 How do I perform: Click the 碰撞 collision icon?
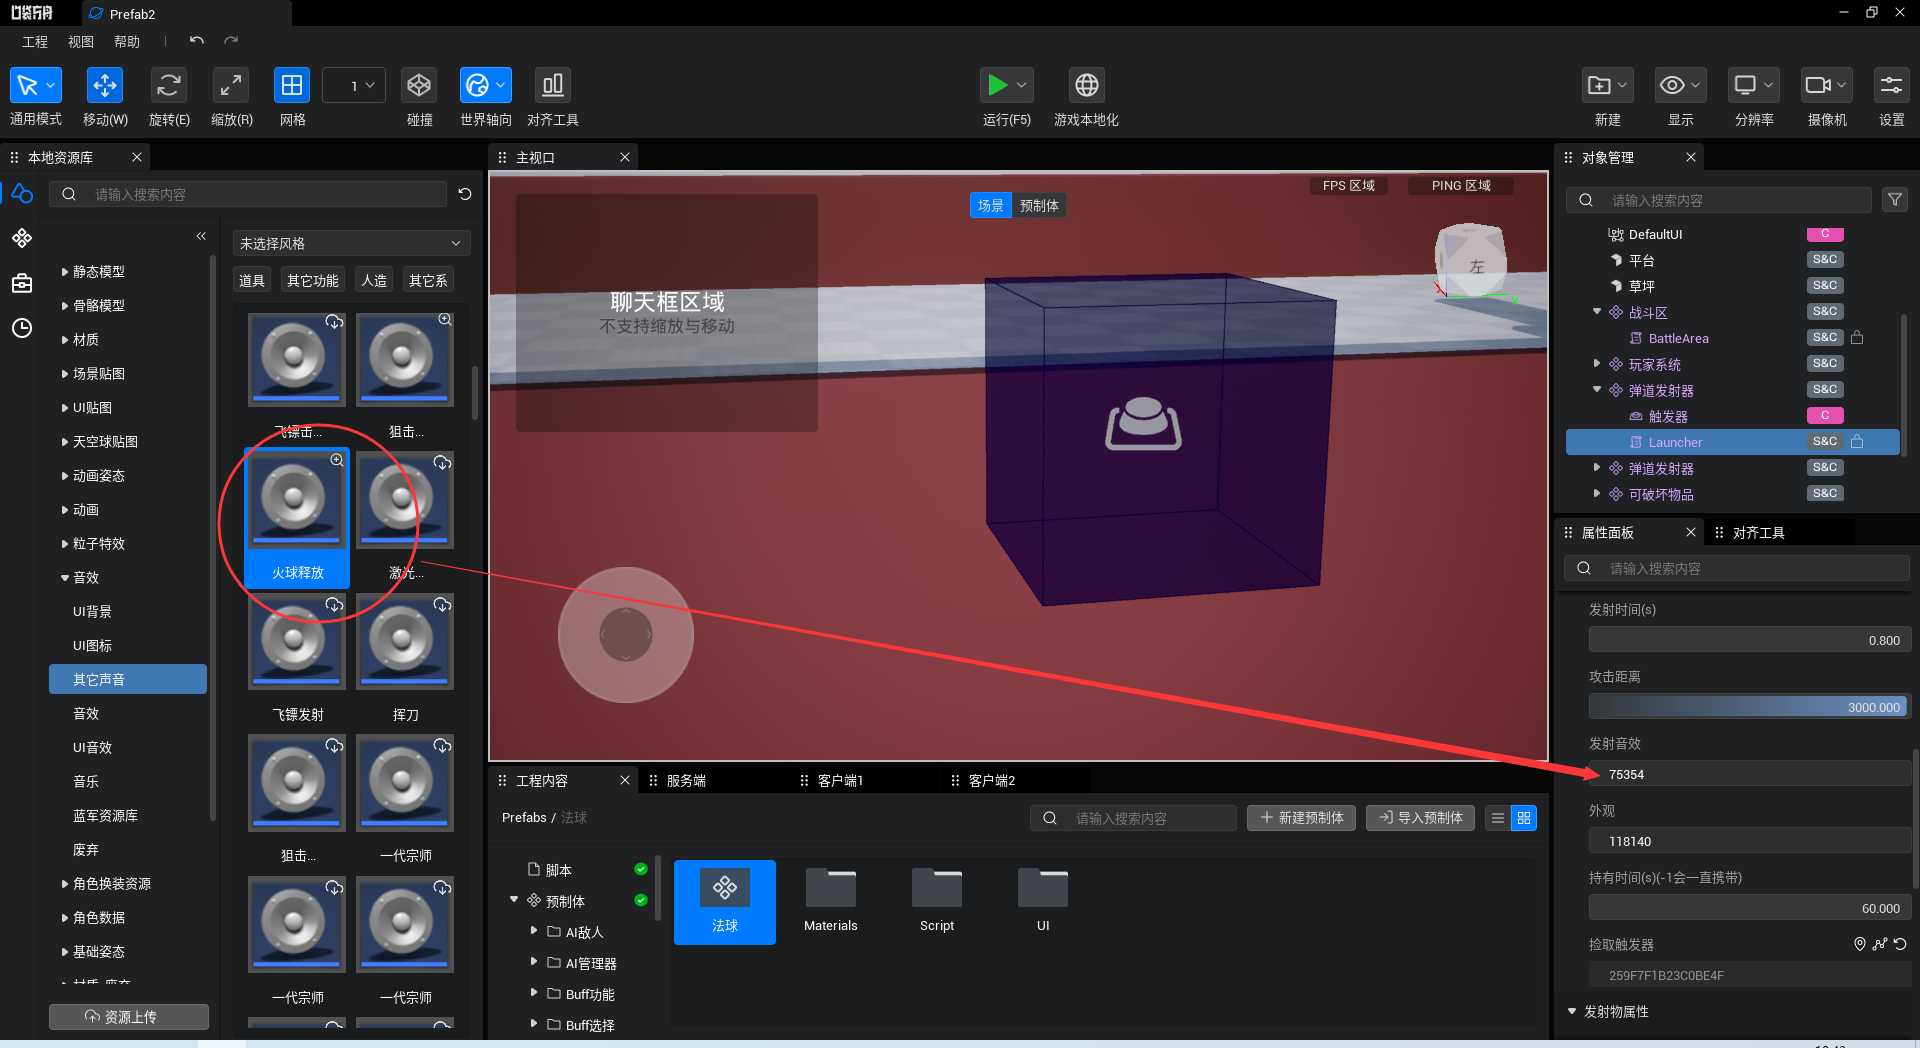pos(419,86)
